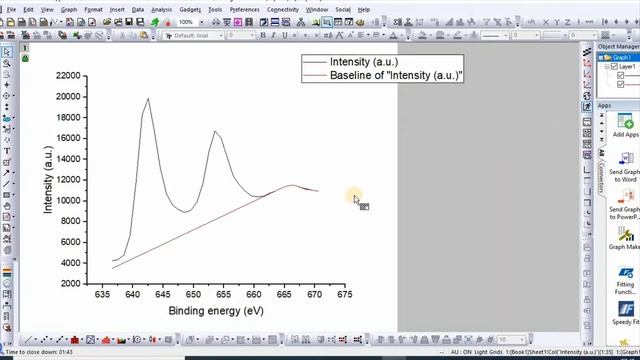The width and height of the screenshot is (640, 360).
Task: Select the Rectangle tool
Action: pyautogui.click(x=7, y=195)
